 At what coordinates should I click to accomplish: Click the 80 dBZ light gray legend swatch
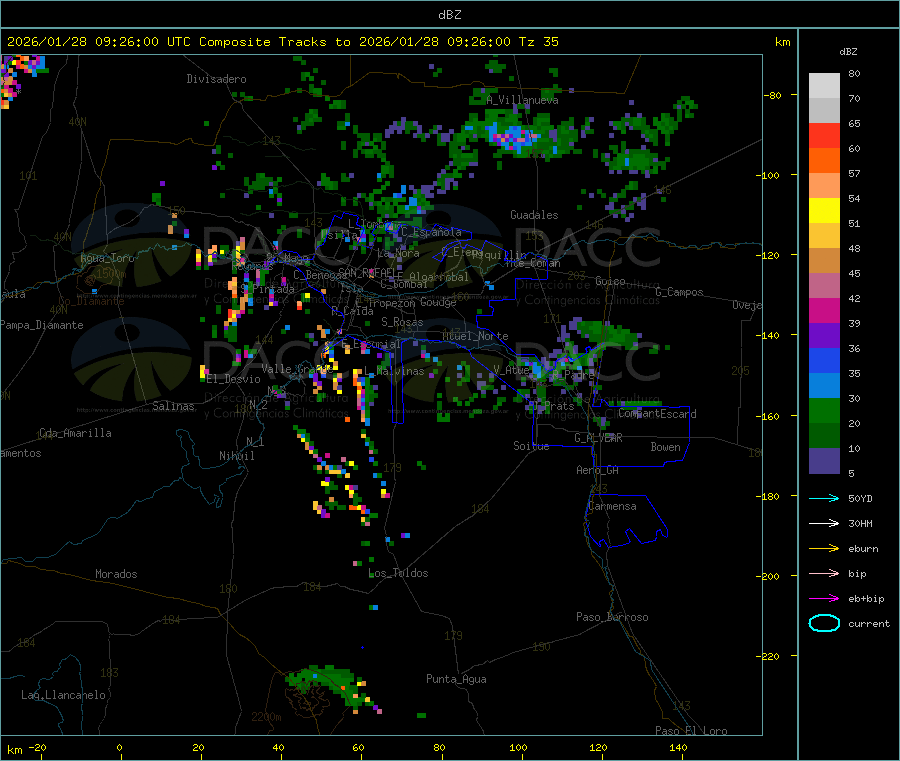[x=824, y=86]
